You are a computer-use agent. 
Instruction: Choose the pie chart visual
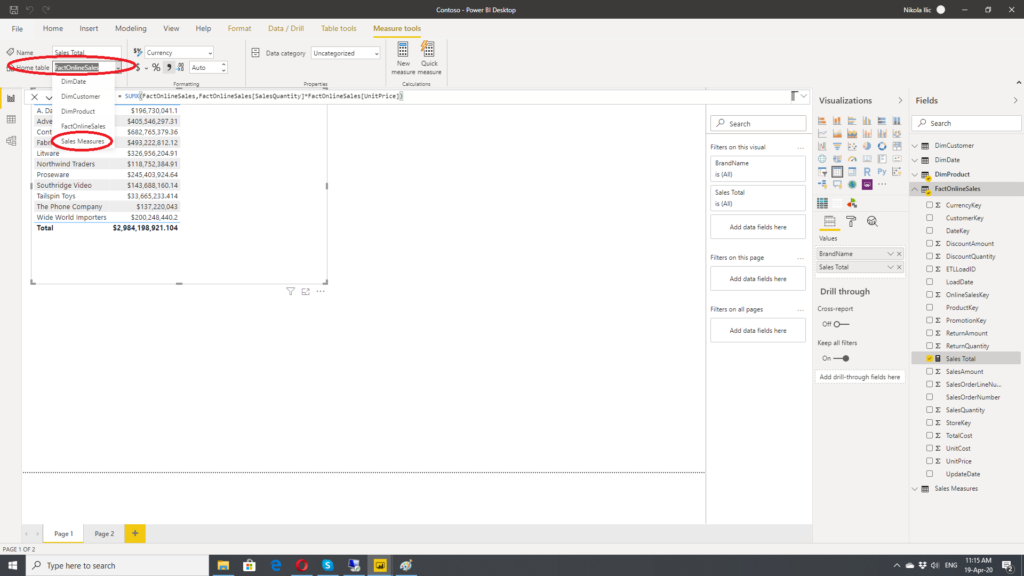tap(867, 146)
